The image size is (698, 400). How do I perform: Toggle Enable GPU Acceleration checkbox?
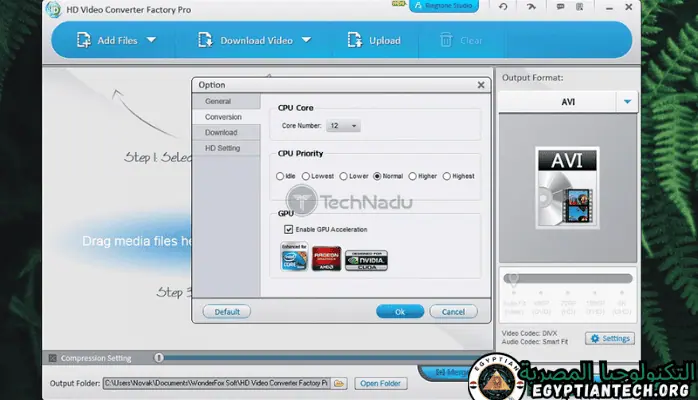coord(288,230)
